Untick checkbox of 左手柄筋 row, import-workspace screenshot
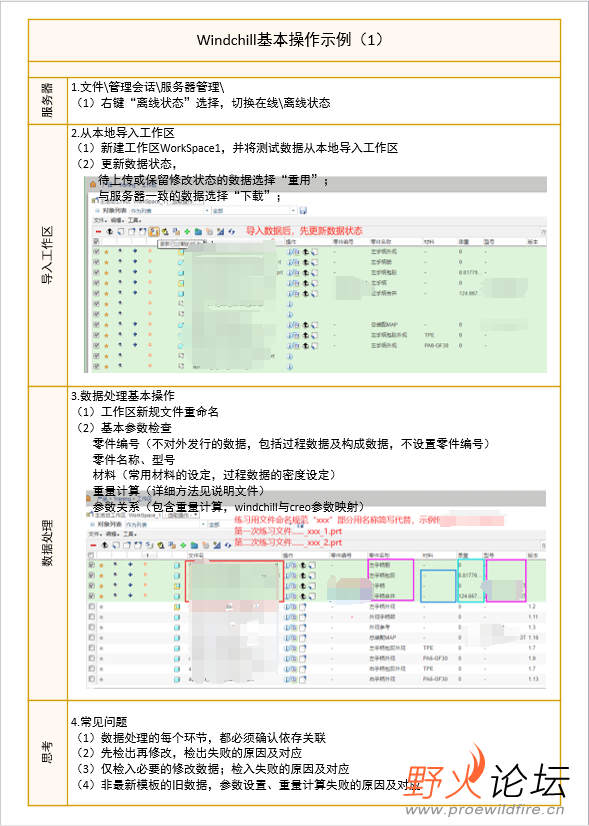 tap(96, 262)
